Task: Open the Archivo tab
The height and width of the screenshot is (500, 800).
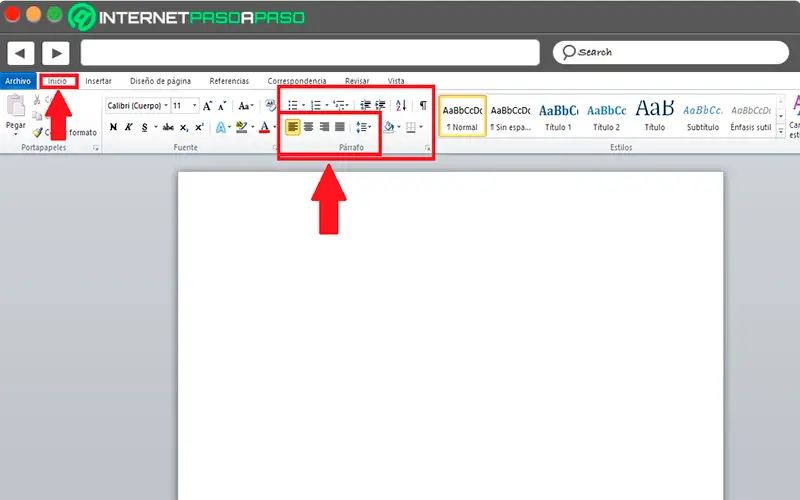Action: coord(18,81)
